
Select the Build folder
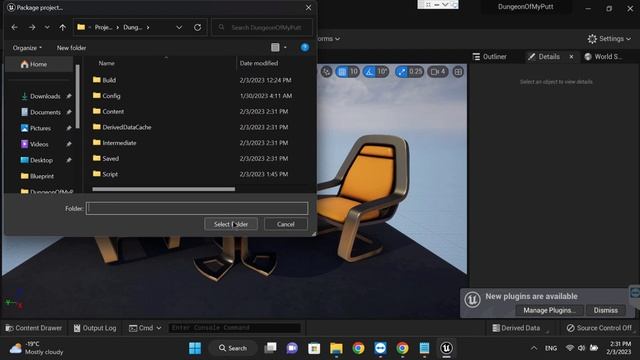point(109,80)
